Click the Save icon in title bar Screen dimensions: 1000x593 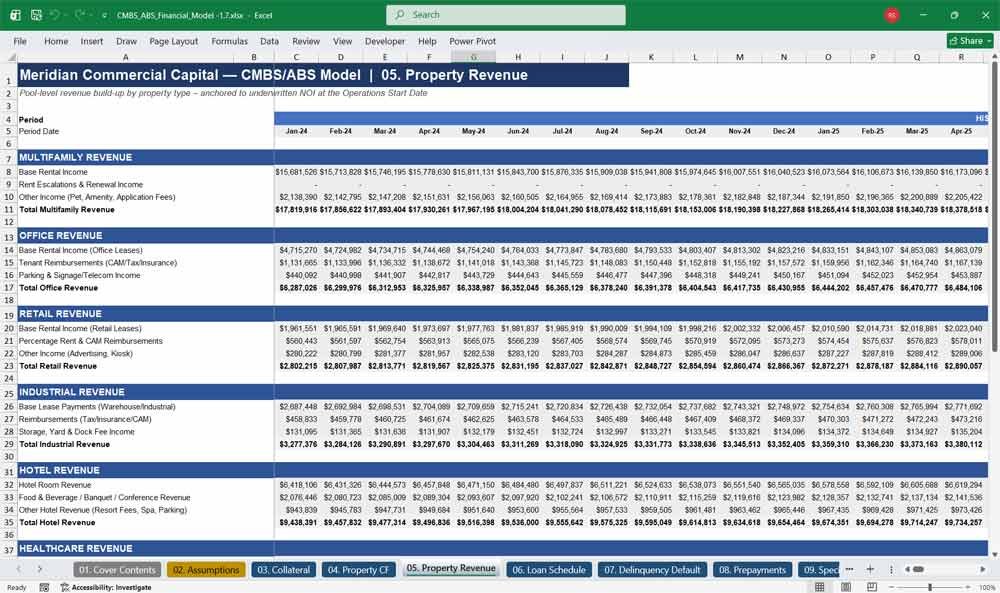click(36, 15)
